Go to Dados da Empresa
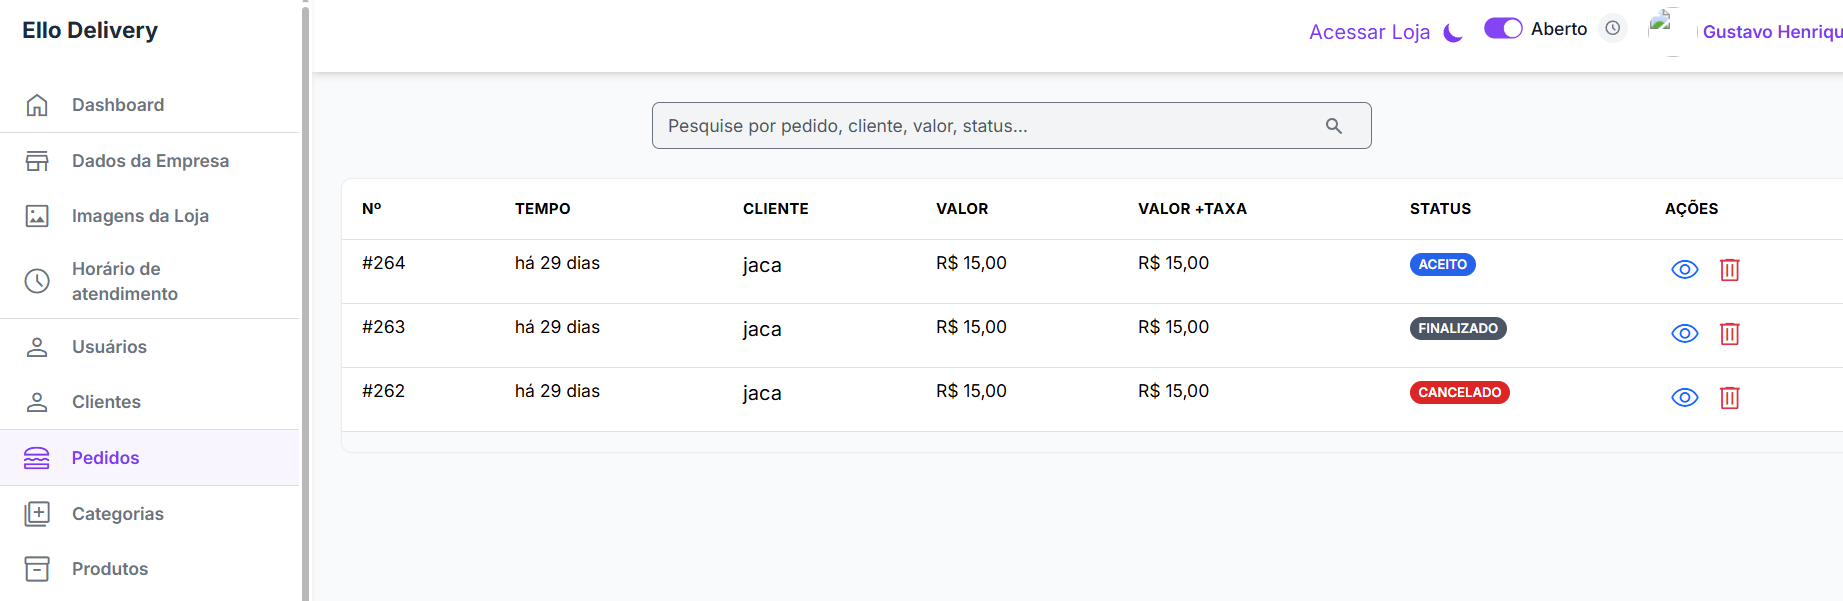 pyautogui.click(x=150, y=161)
